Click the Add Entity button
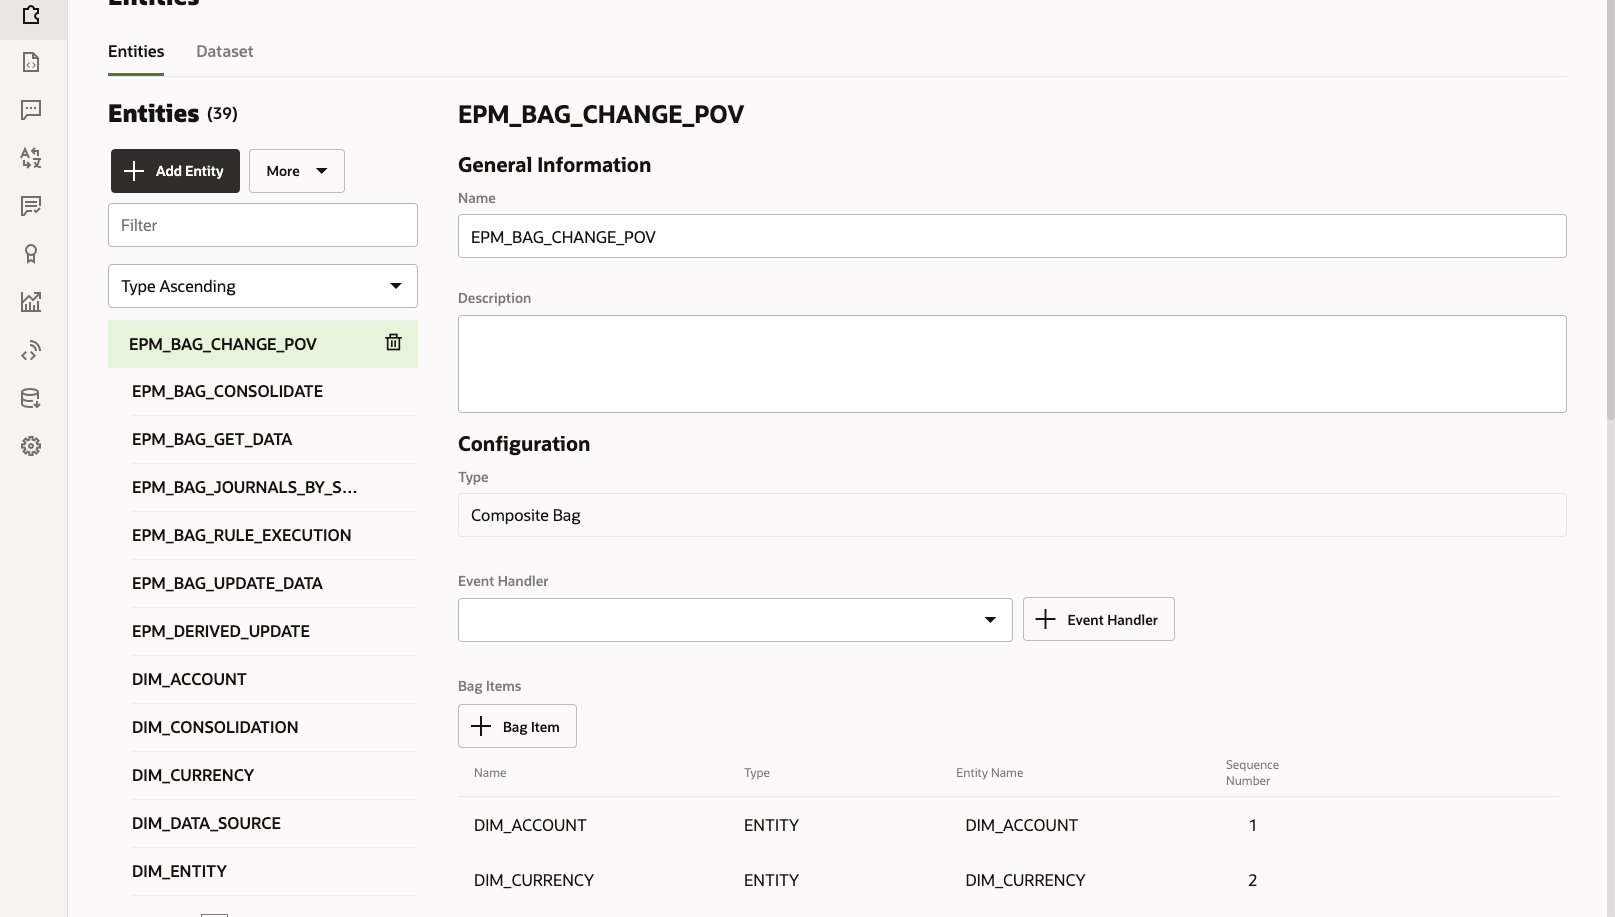 pyautogui.click(x=175, y=171)
